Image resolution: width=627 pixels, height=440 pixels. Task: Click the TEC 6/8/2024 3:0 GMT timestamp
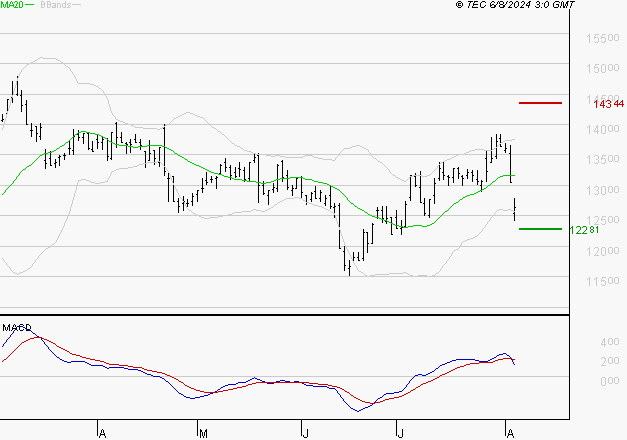click(515, 5)
